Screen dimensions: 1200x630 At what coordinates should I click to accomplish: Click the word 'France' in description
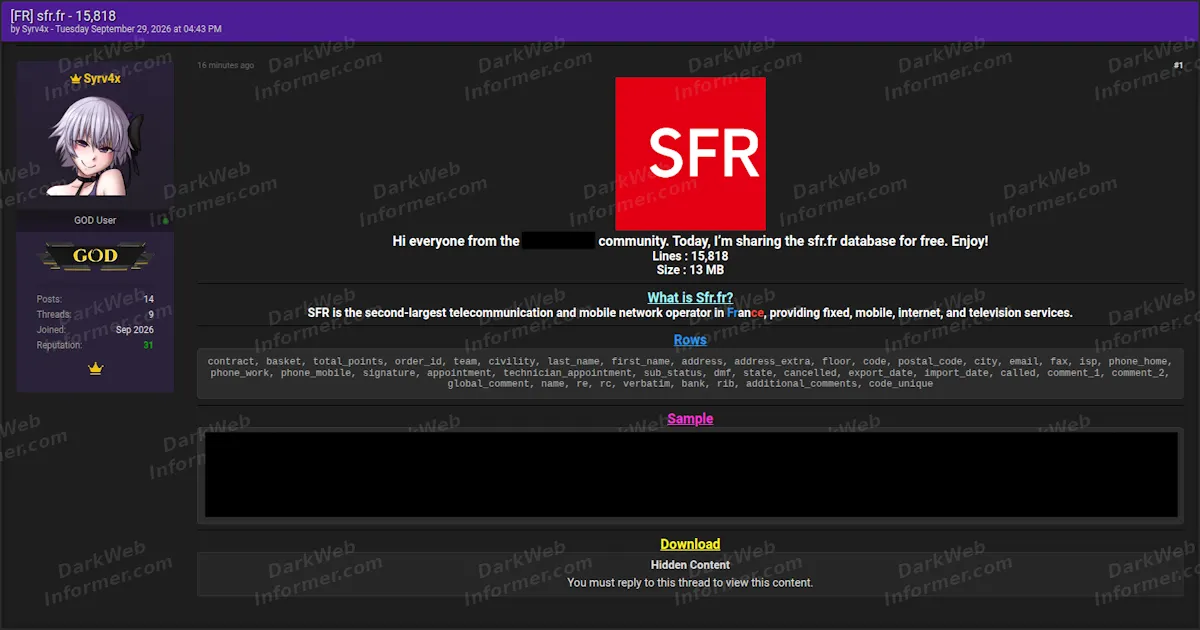745,313
